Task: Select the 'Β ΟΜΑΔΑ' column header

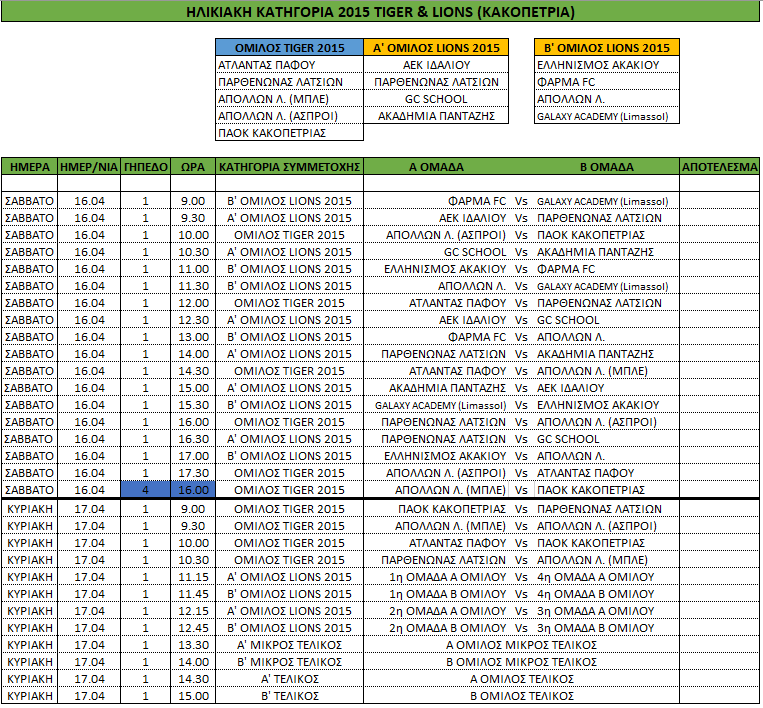Action: (x=607, y=167)
